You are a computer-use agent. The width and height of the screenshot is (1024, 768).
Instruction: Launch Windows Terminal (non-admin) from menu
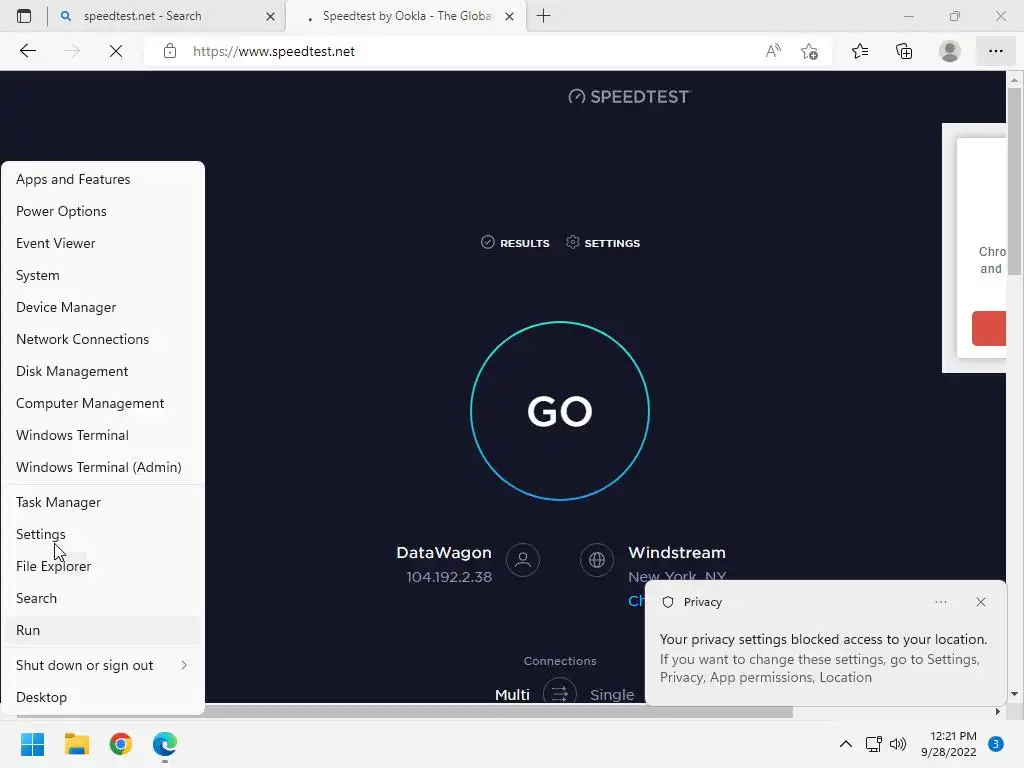(103, 435)
